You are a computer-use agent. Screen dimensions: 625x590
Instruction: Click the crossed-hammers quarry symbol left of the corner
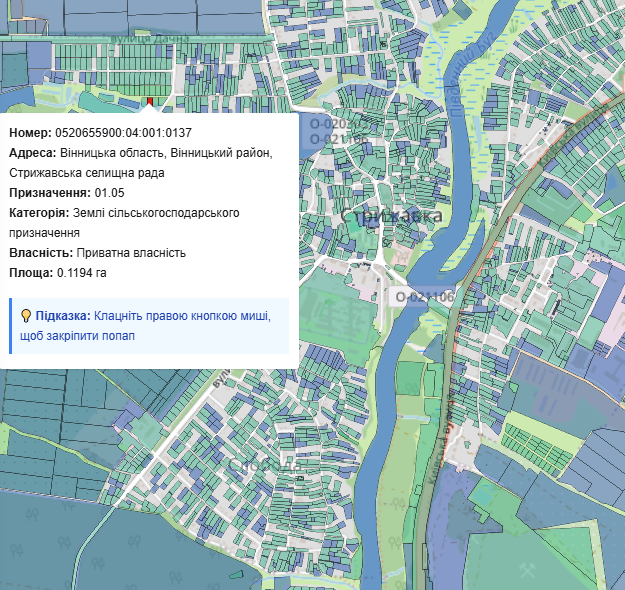(528, 567)
